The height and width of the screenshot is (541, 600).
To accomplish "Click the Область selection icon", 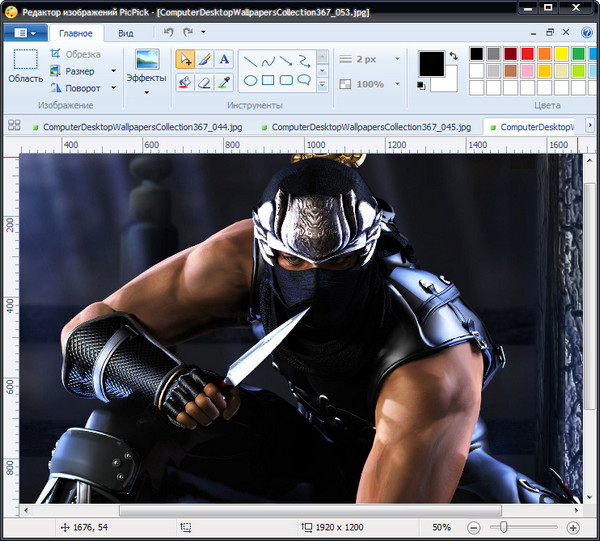I will pyautogui.click(x=25, y=60).
